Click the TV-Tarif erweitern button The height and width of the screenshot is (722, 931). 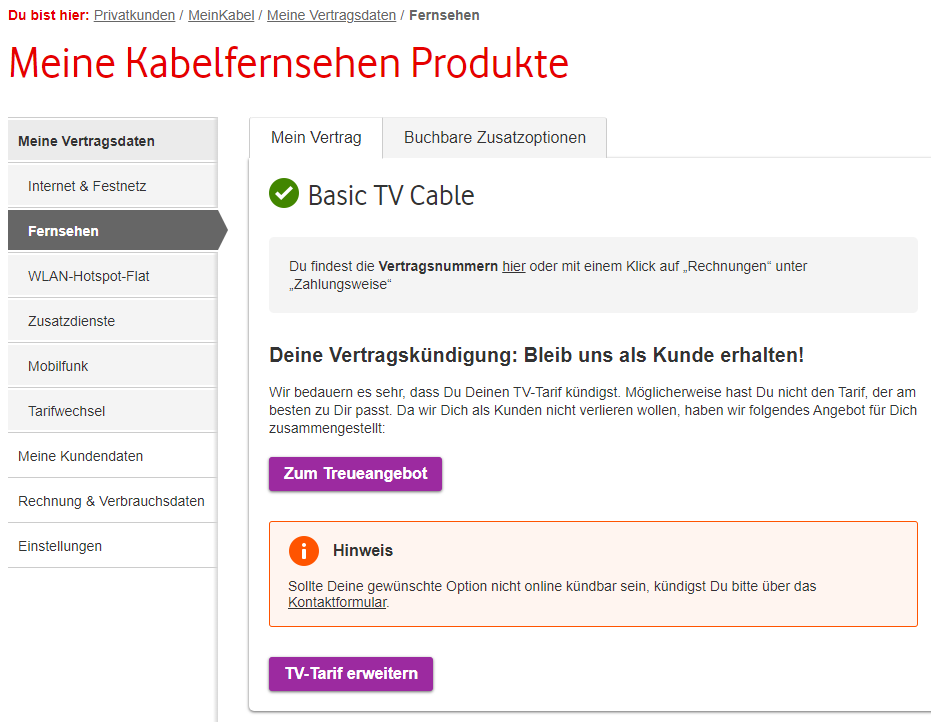(350, 674)
